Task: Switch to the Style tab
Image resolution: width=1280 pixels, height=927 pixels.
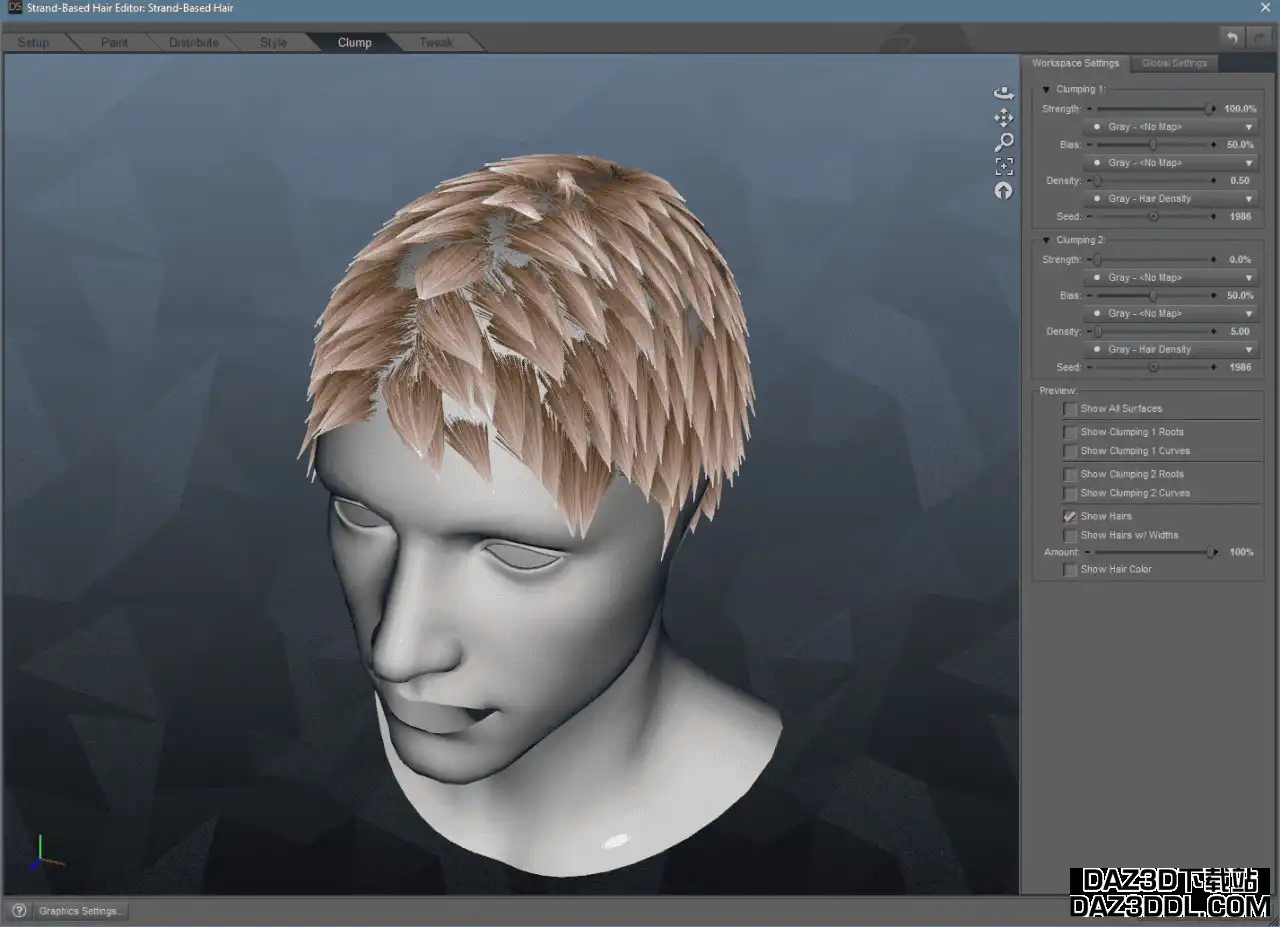Action: click(x=273, y=43)
